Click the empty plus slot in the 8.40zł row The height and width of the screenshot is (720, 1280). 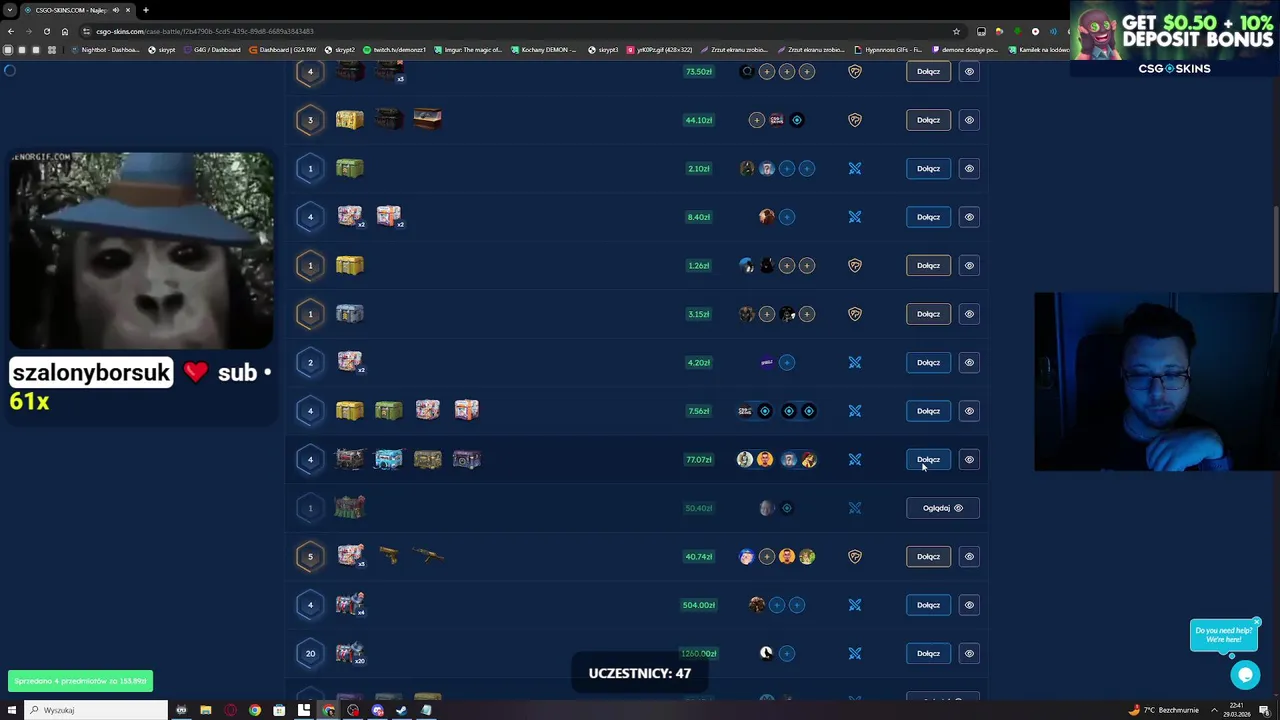(x=787, y=217)
